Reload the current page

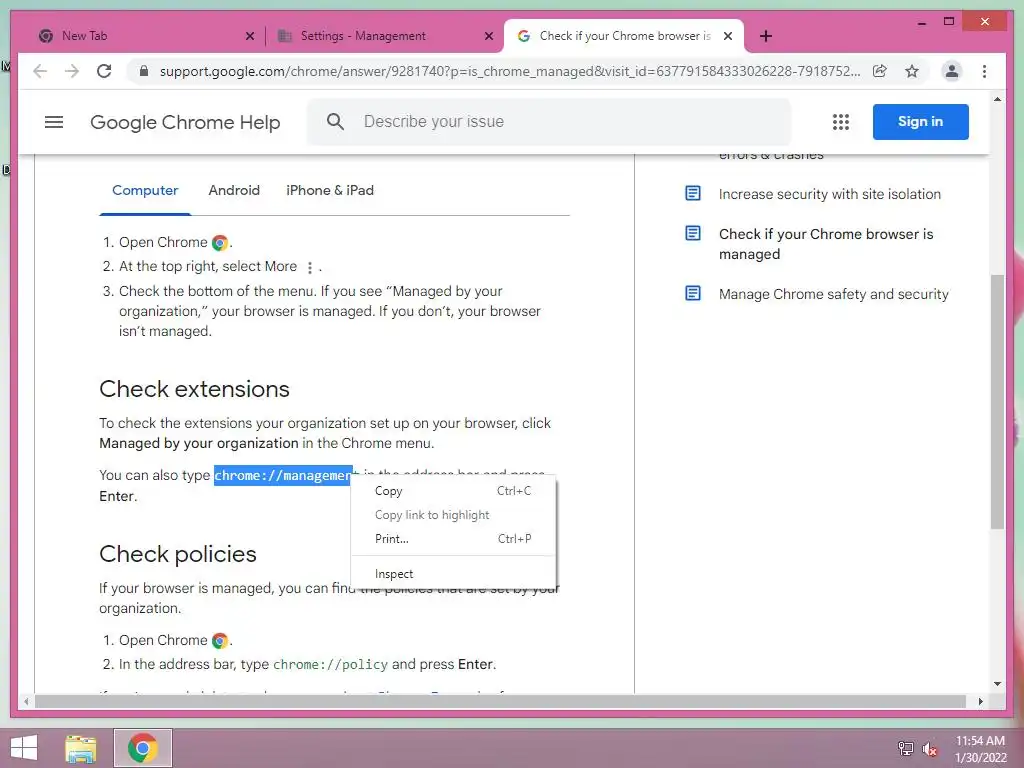(104, 71)
